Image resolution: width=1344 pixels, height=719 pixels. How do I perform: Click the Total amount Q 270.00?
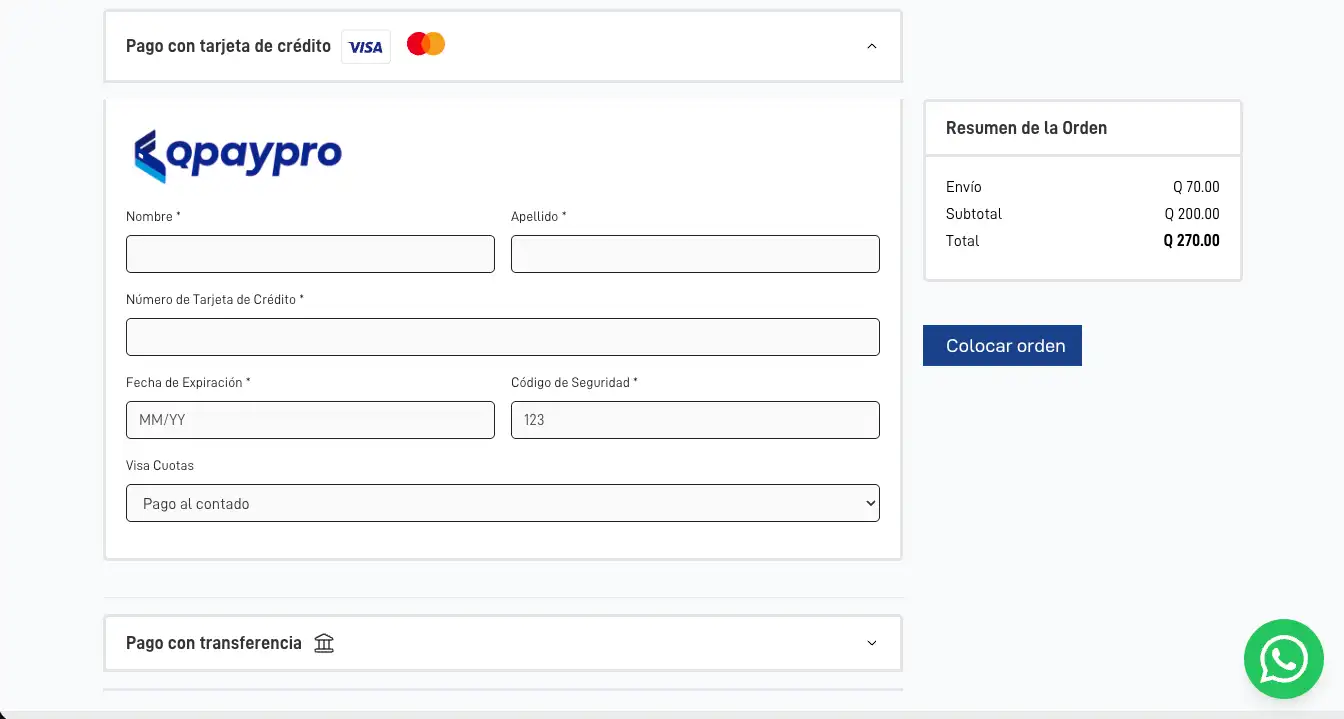[1191, 241]
